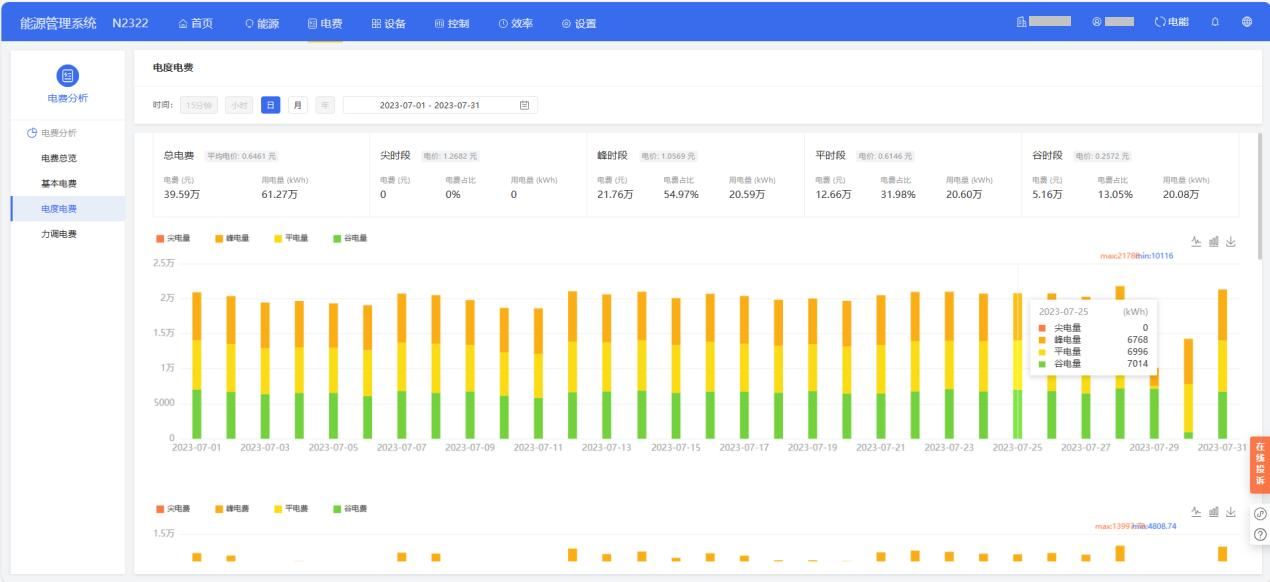
Task: Download the energy consumption chart
Action: click(1231, 242)
